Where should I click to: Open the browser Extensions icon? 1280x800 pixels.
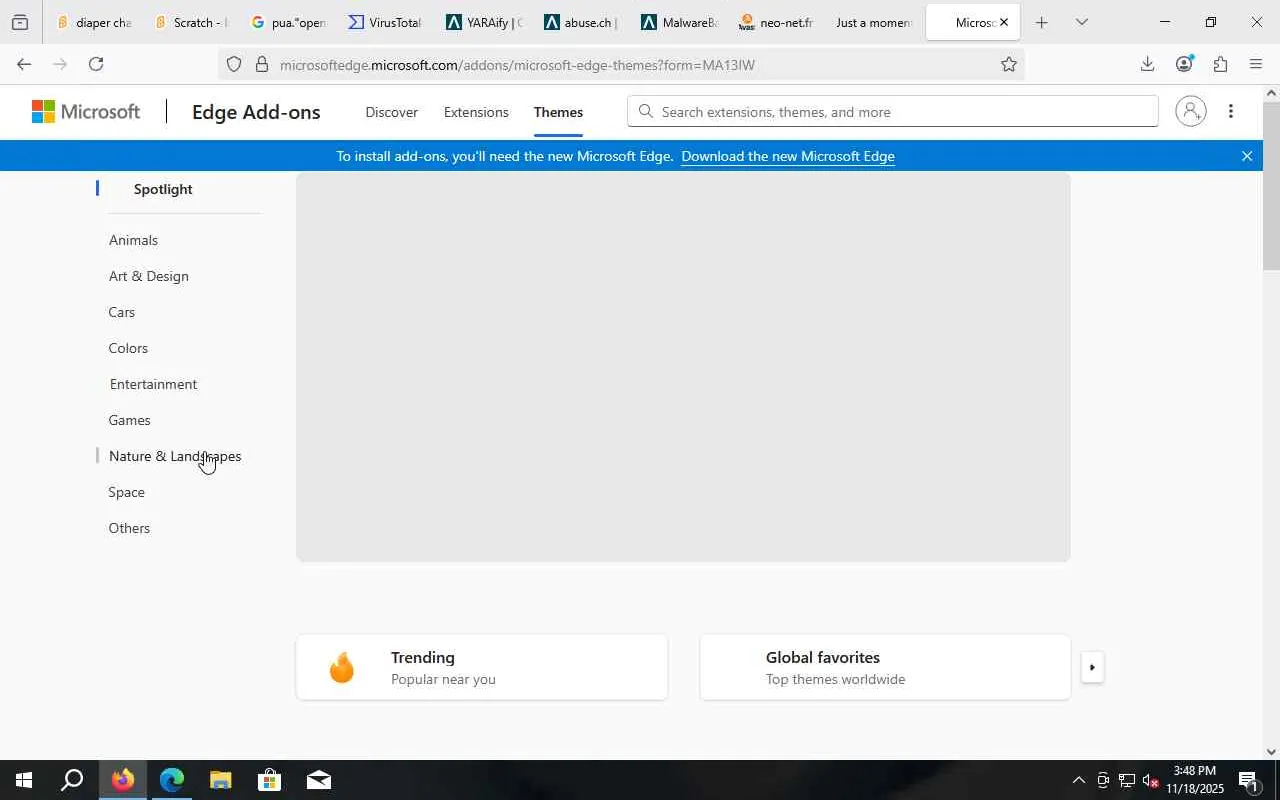point(1220,64)
